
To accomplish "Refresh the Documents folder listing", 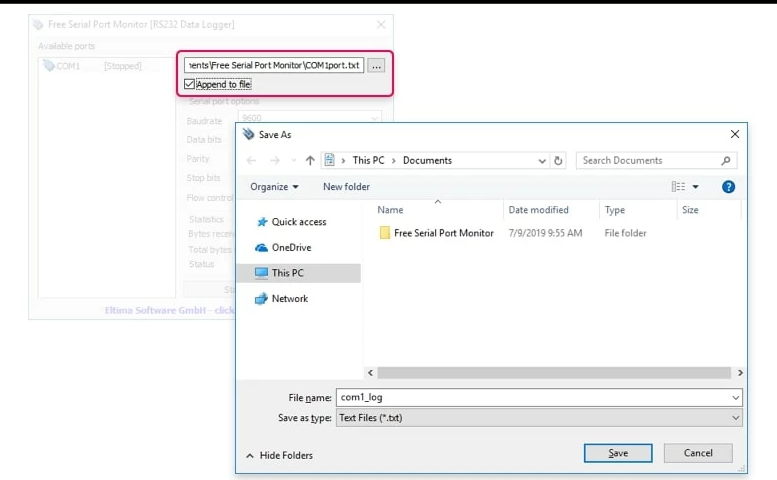I will (558, 160).
